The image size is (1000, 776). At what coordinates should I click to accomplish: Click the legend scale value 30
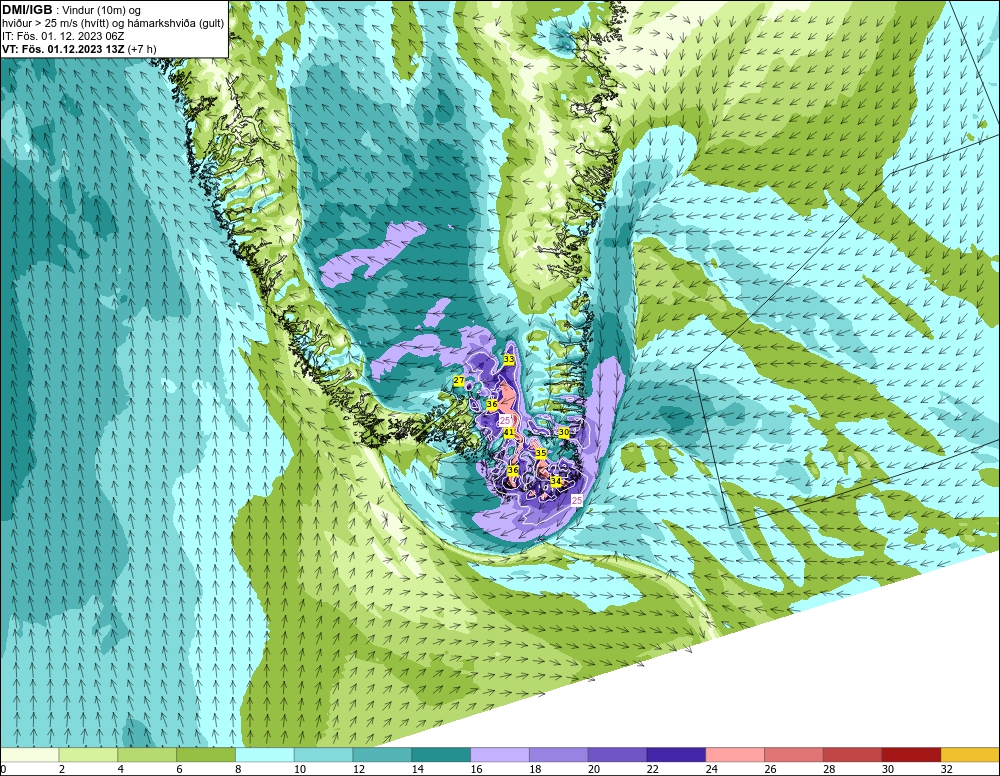(888, 769)
